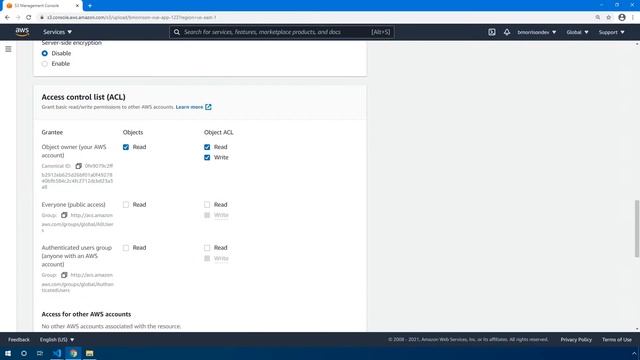Click the Windows search circle icon
640x360 pixels.
(24, 353)
